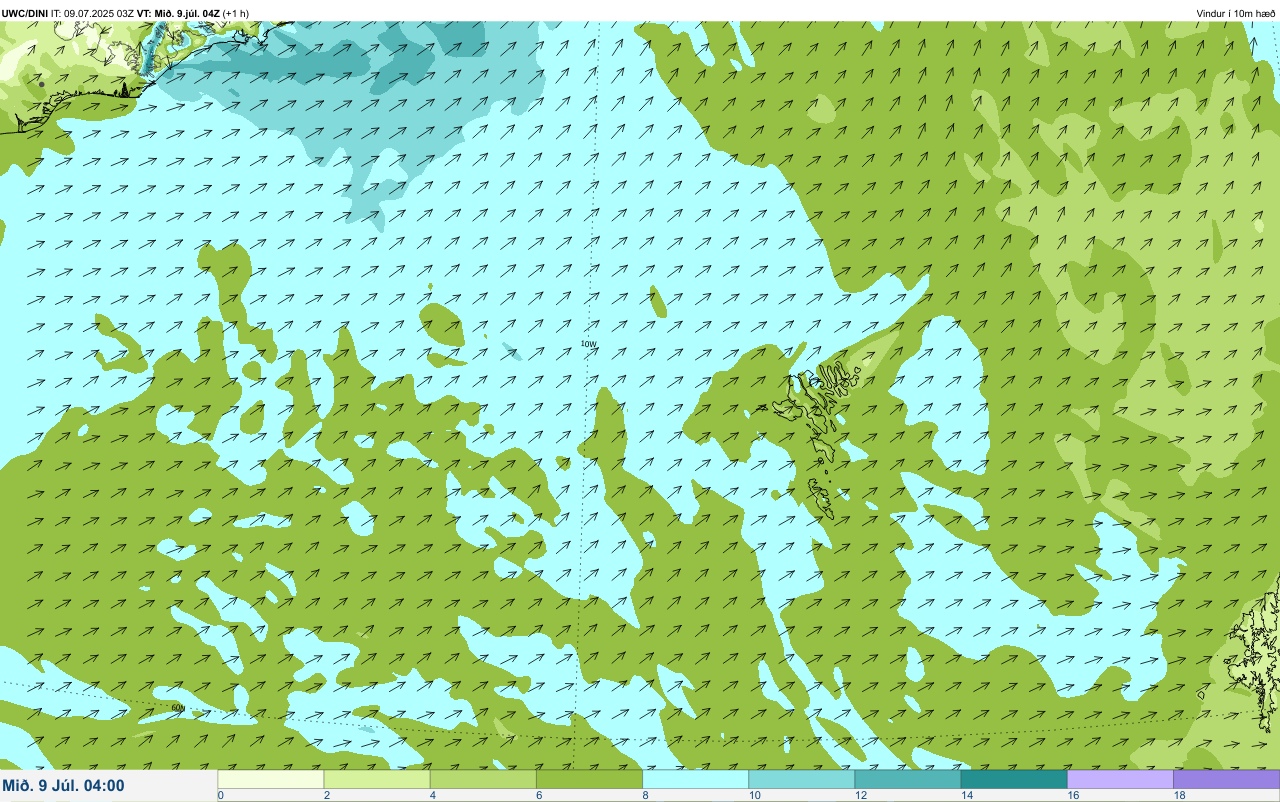Click the legend scale value '6'
Screen dimensions: 1280x802
tap(538, 796)
